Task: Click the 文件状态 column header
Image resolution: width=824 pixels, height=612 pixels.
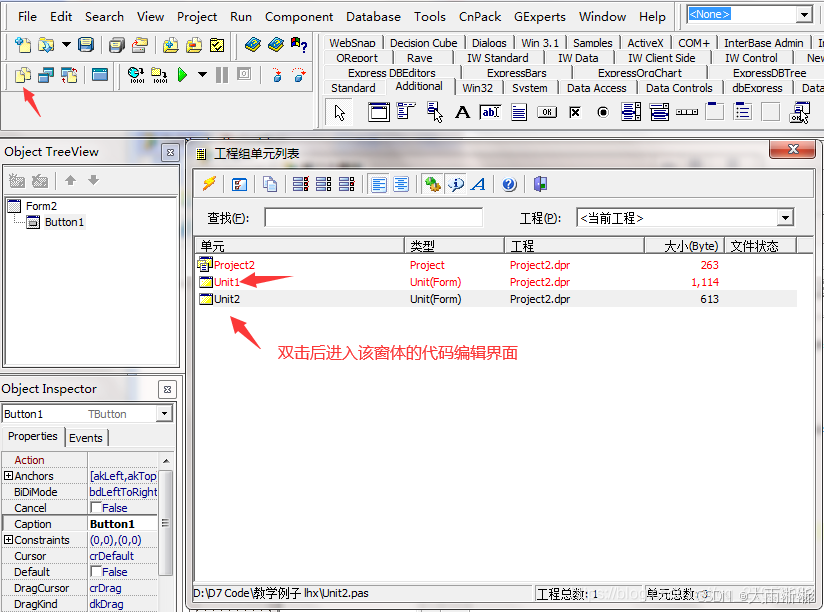Action: tap(761, 245)
